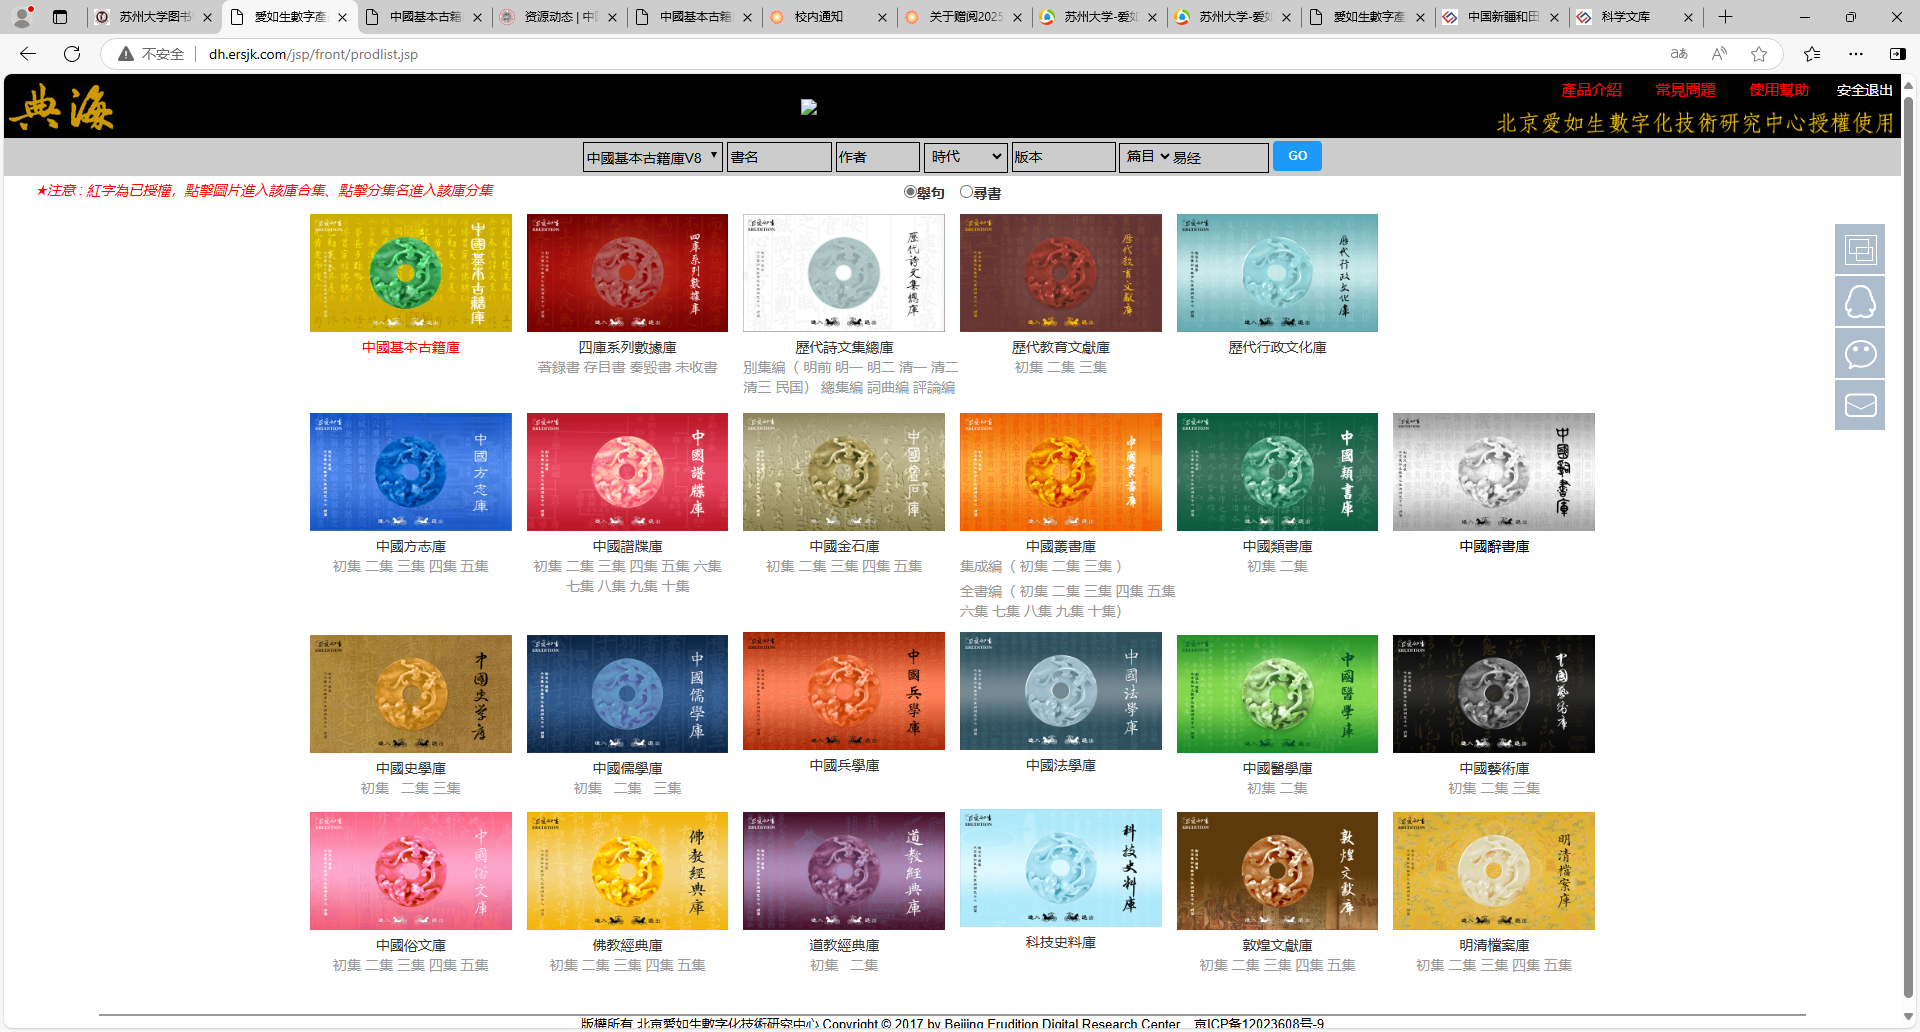Click the 典海 logo

point(62,107)
